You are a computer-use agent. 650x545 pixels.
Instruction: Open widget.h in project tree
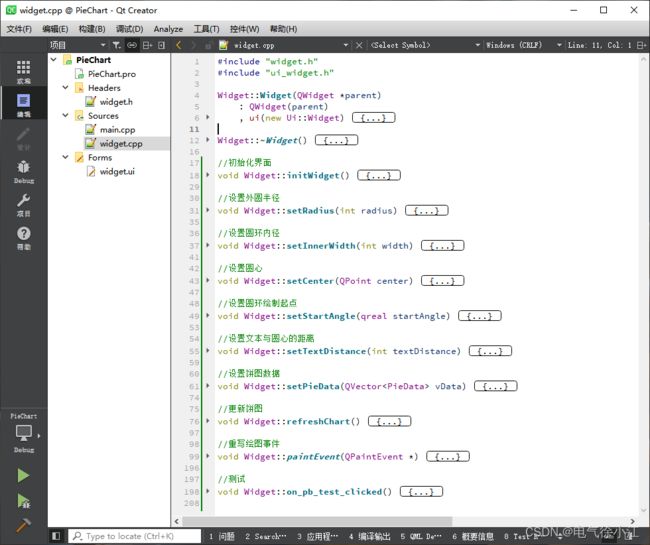tap(116, 102)
